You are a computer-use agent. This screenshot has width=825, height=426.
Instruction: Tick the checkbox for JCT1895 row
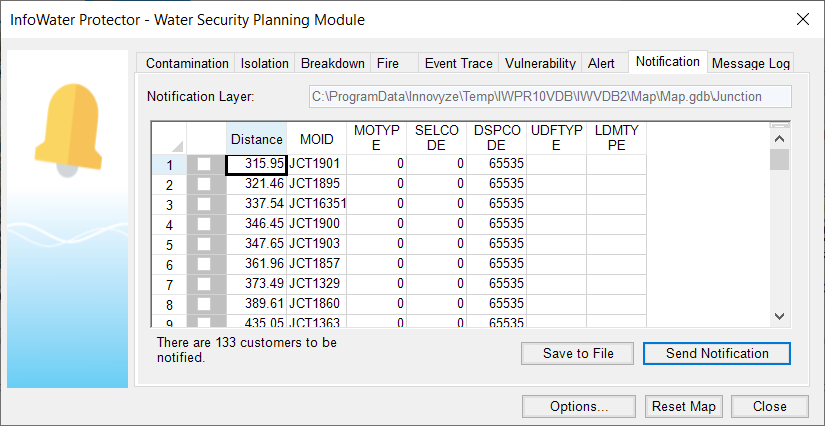[204, 184]
